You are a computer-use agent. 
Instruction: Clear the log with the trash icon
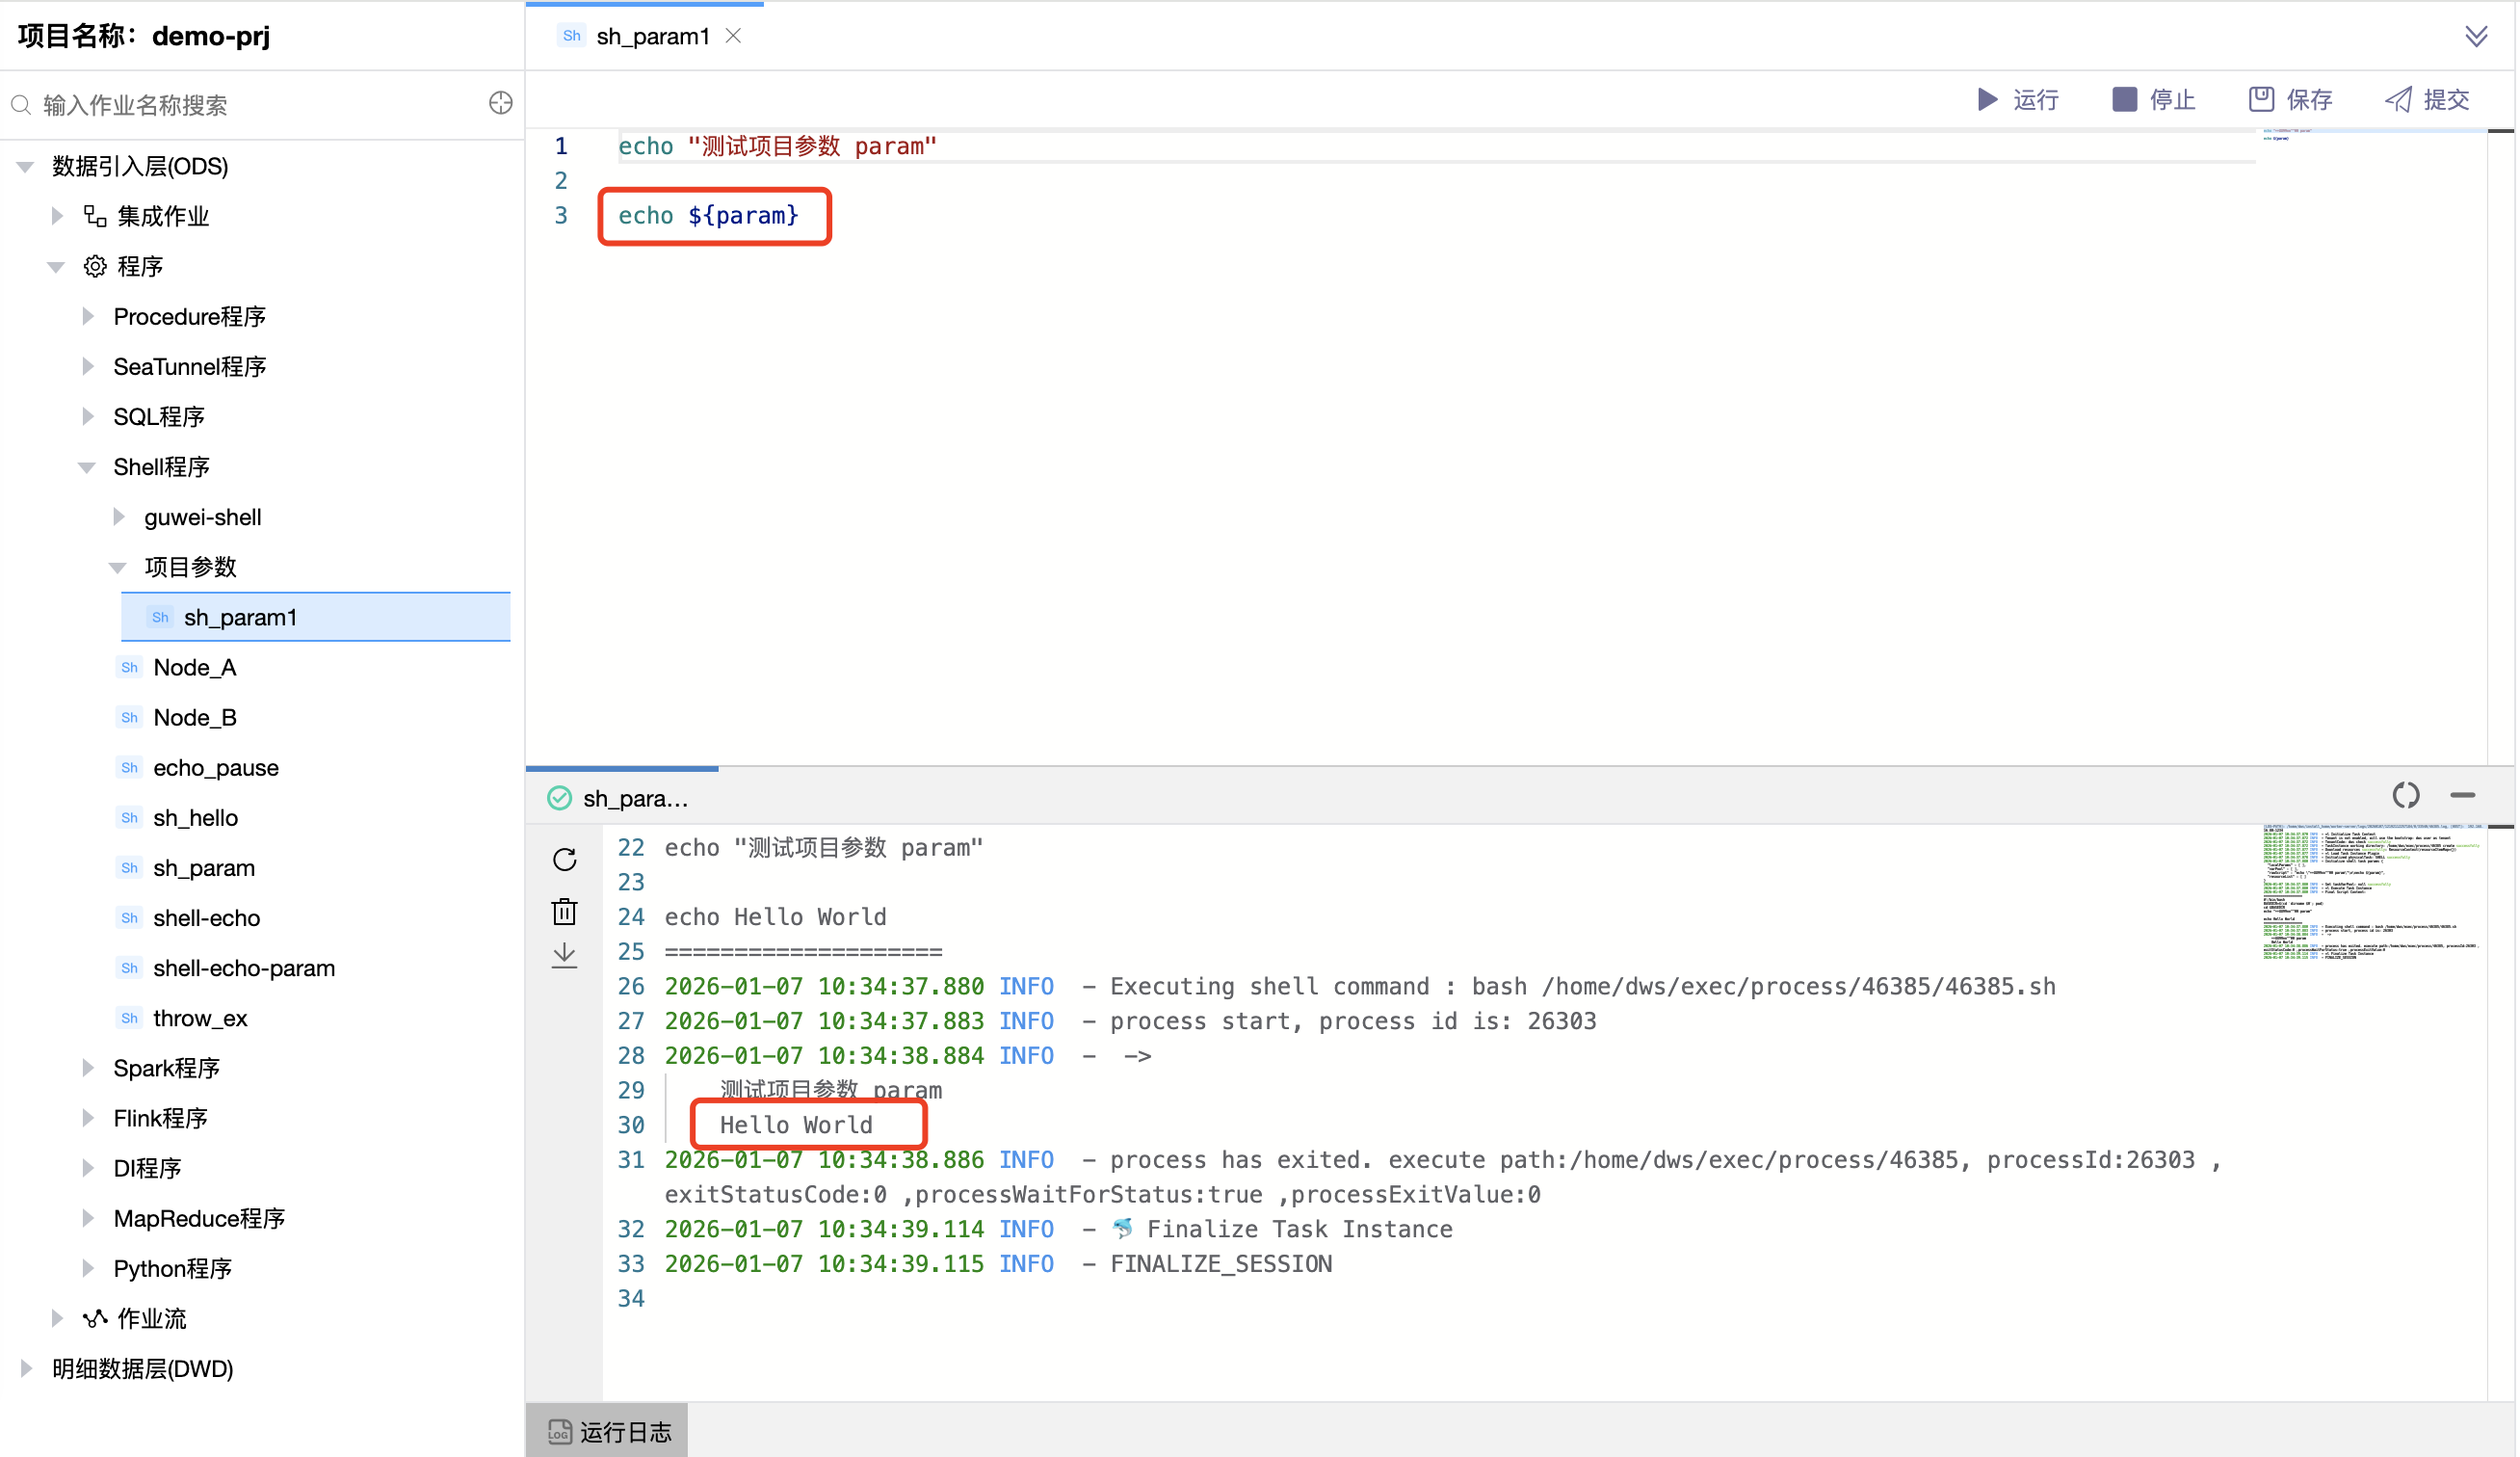(x=564, y=911)
